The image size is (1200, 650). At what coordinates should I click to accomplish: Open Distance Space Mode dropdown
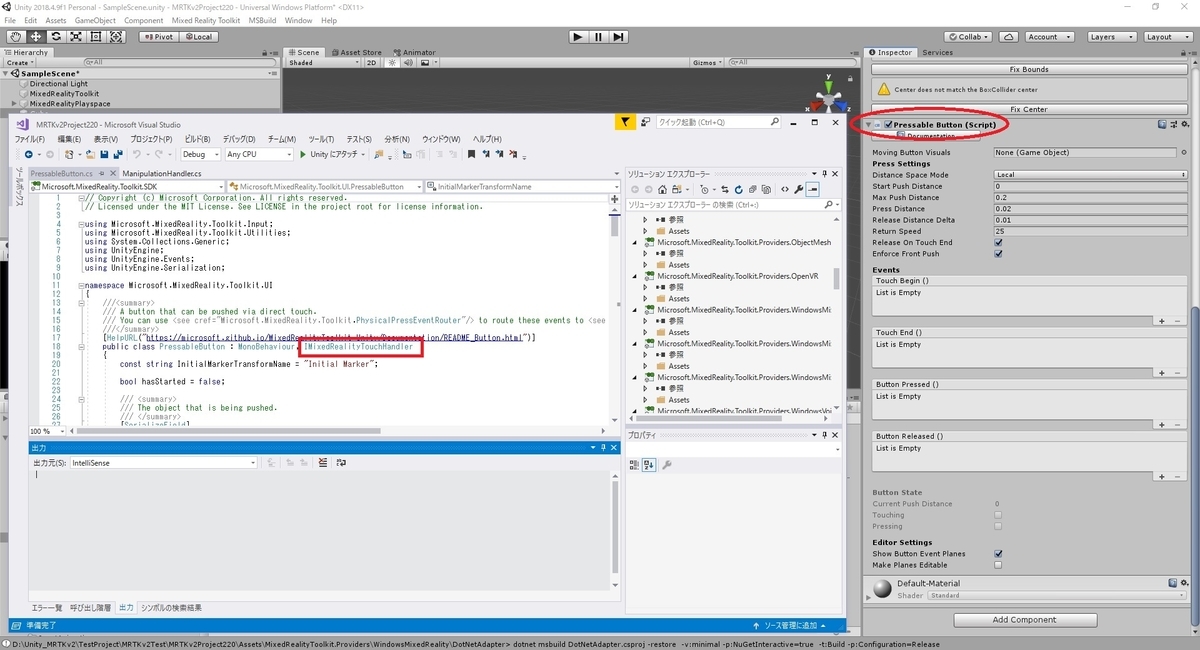click(x=1090, y=174)
